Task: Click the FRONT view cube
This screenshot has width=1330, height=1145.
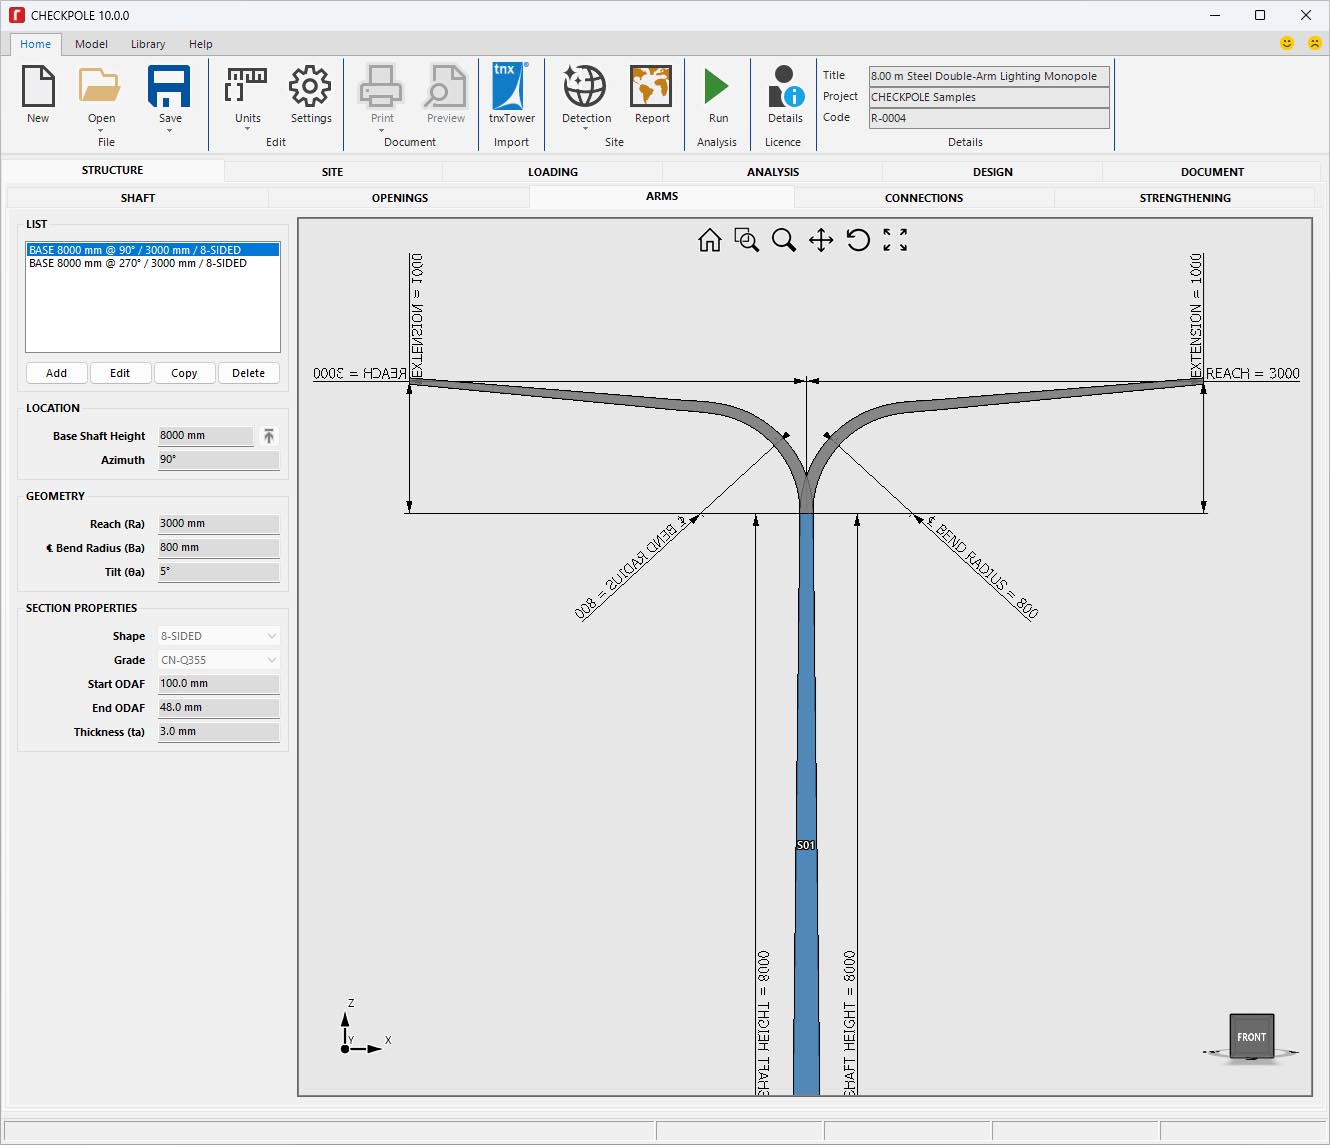Action: coord(1251,1037)
